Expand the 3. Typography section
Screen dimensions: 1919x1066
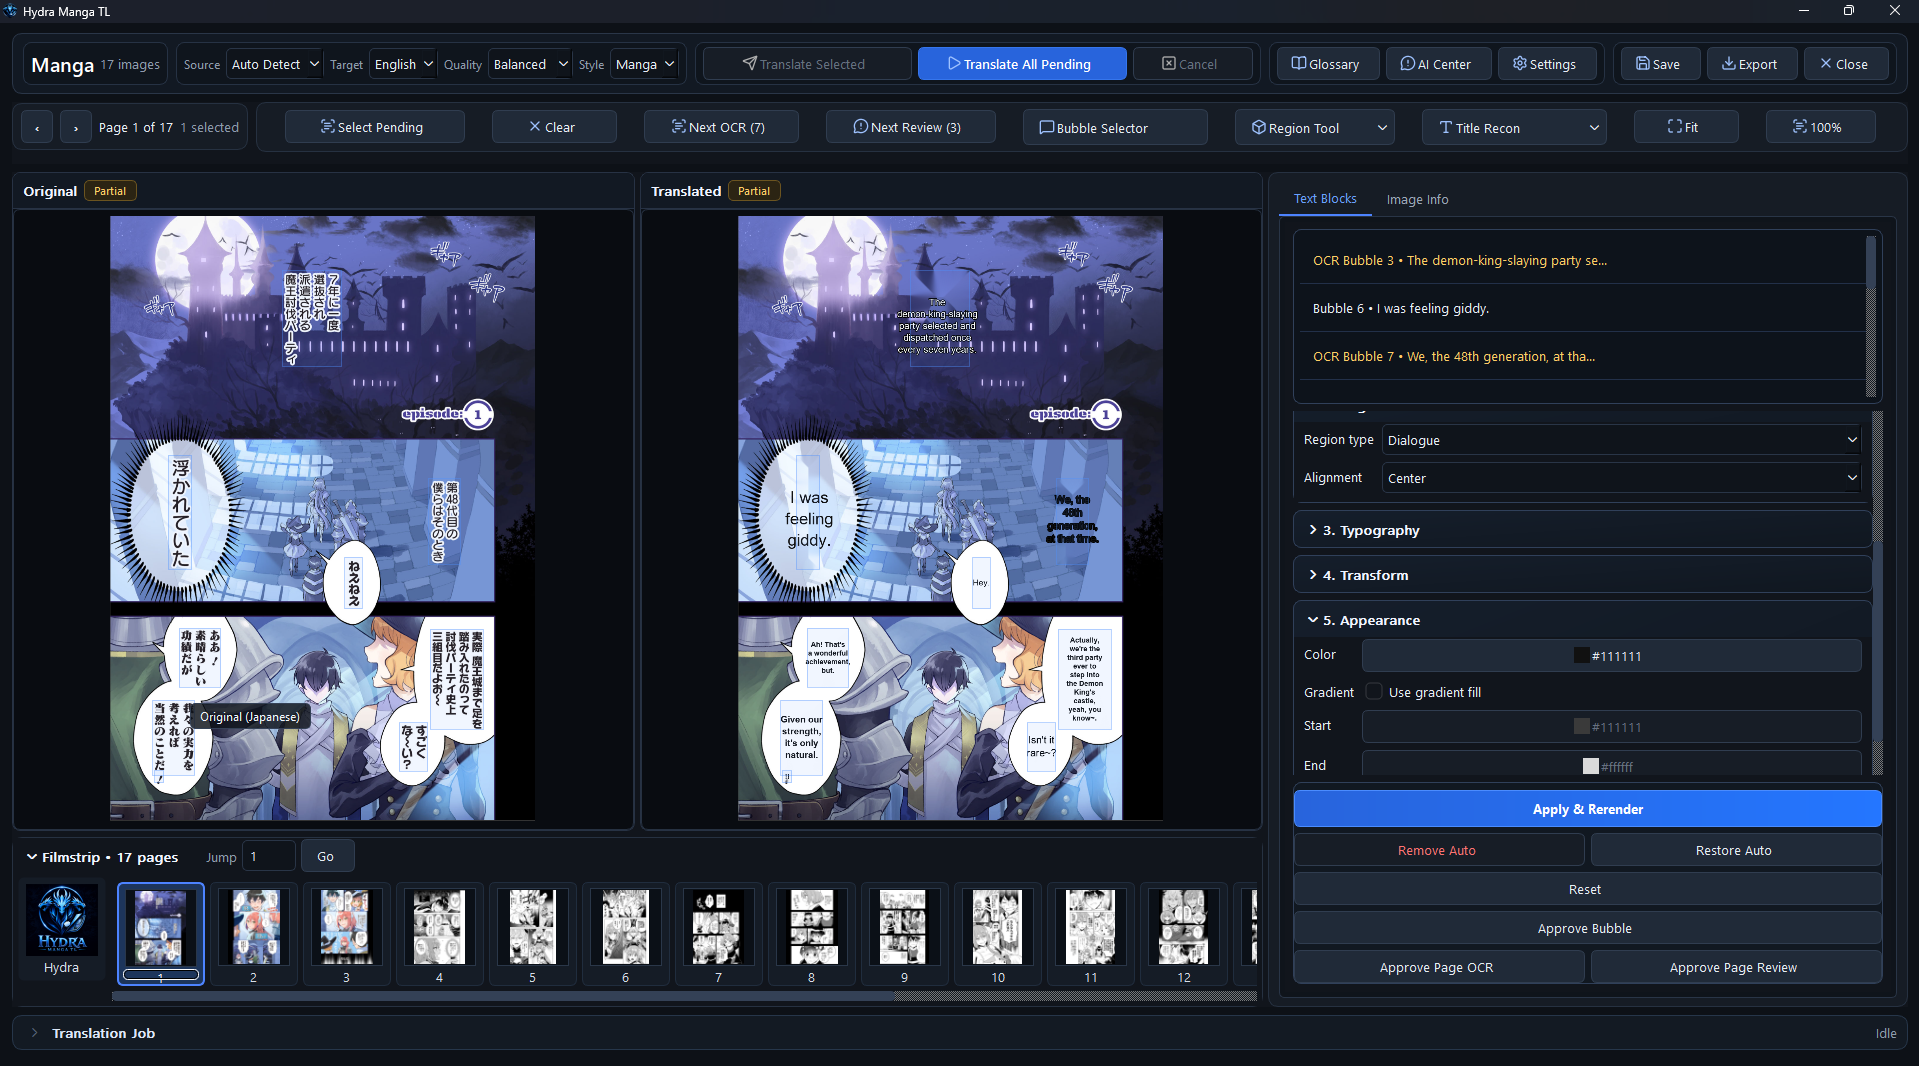point(1582,530)
